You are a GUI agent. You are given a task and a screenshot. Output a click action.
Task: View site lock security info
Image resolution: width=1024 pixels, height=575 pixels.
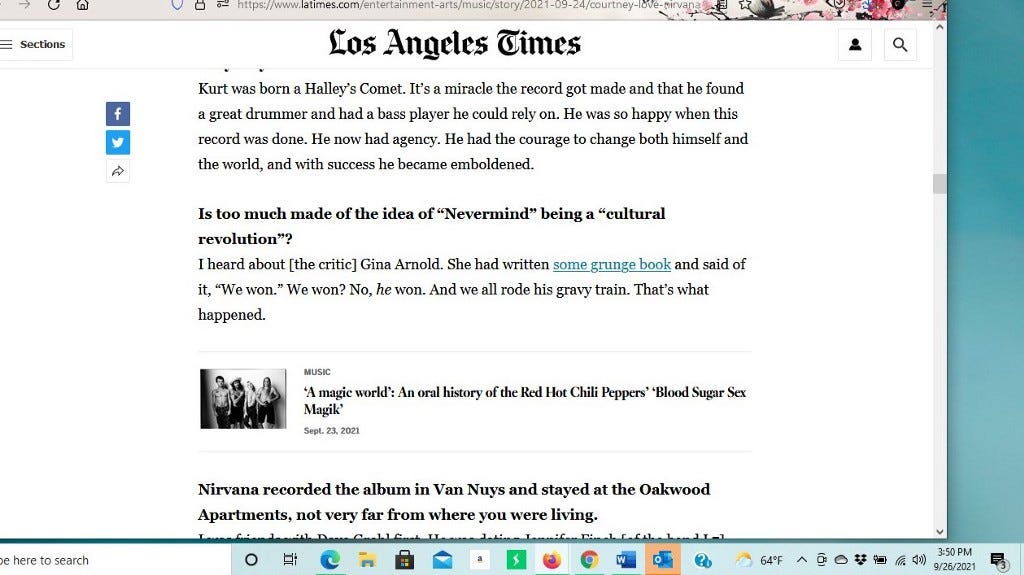pos(200,5)
